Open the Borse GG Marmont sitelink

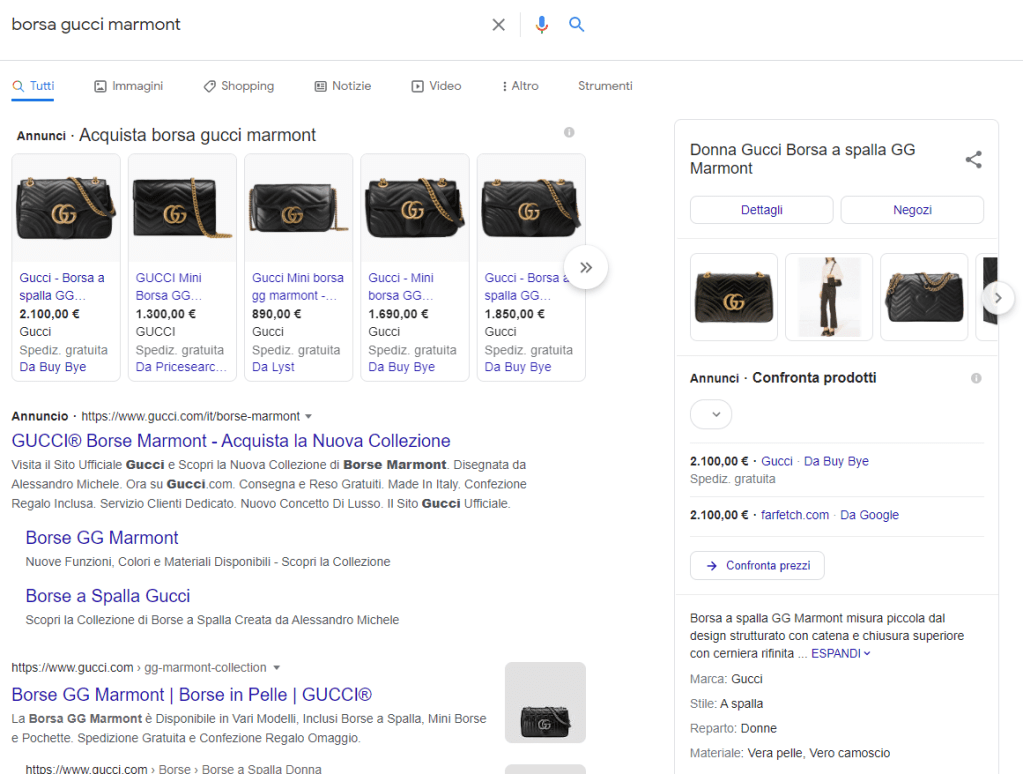(x=102, y=538)
